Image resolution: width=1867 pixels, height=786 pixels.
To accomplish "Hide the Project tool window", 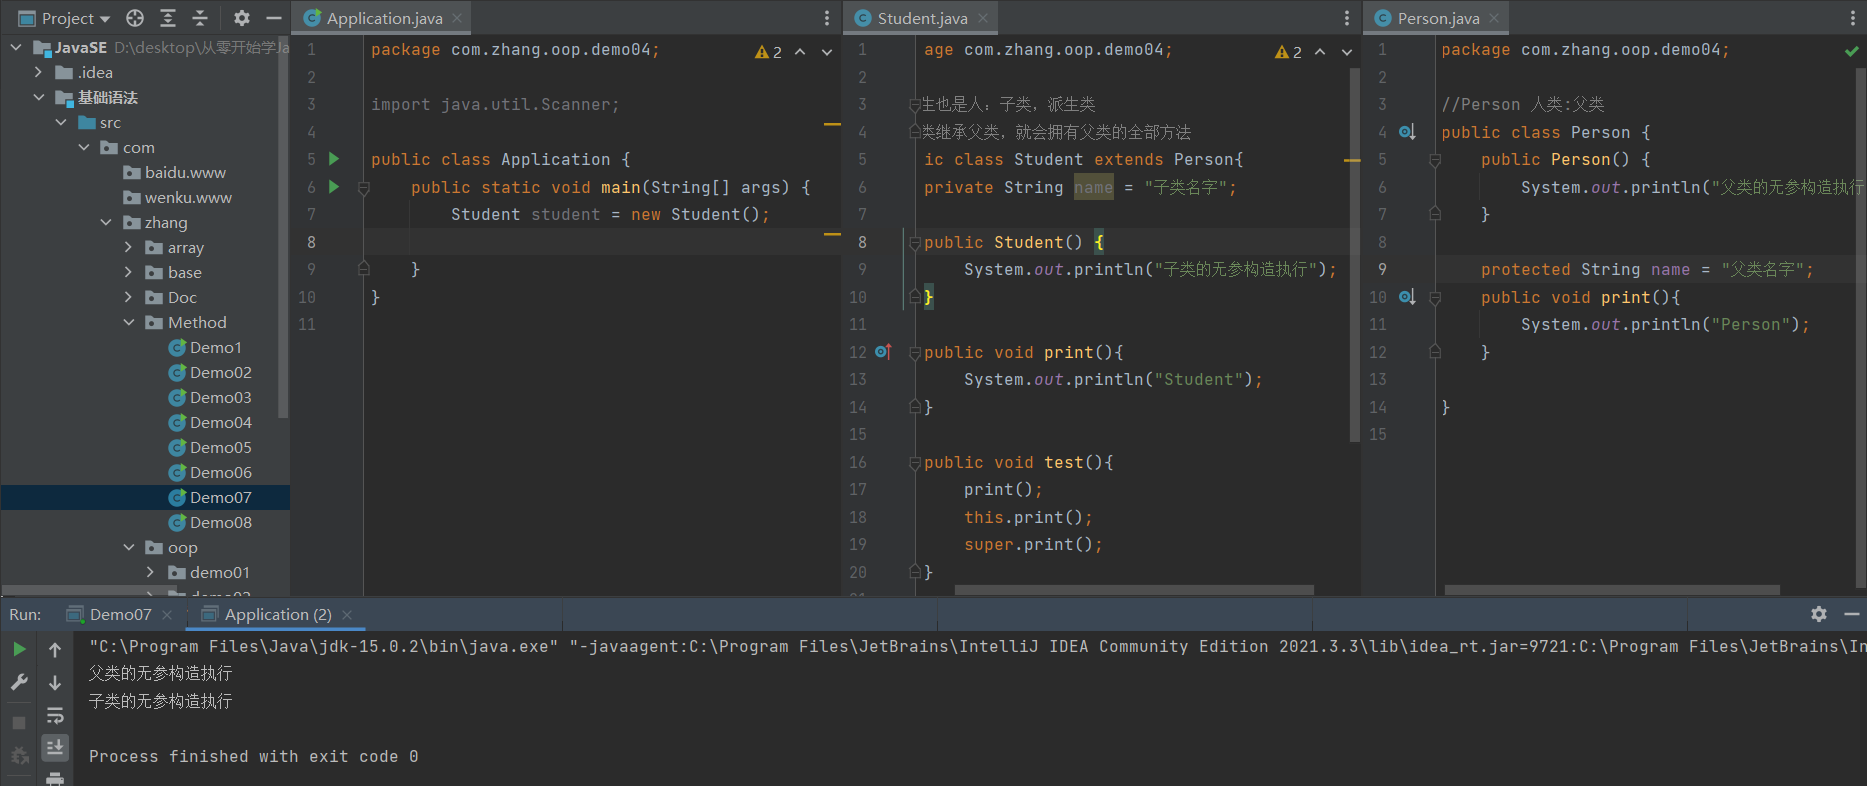I will point(273,18).
